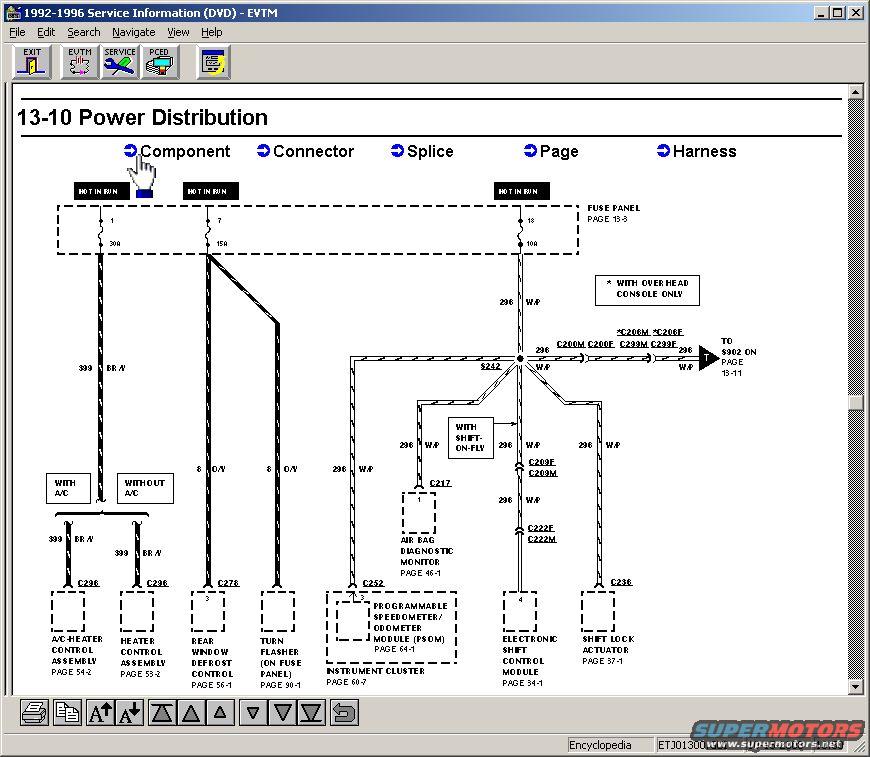Jump to top of document icon

(x=163, y=712)
